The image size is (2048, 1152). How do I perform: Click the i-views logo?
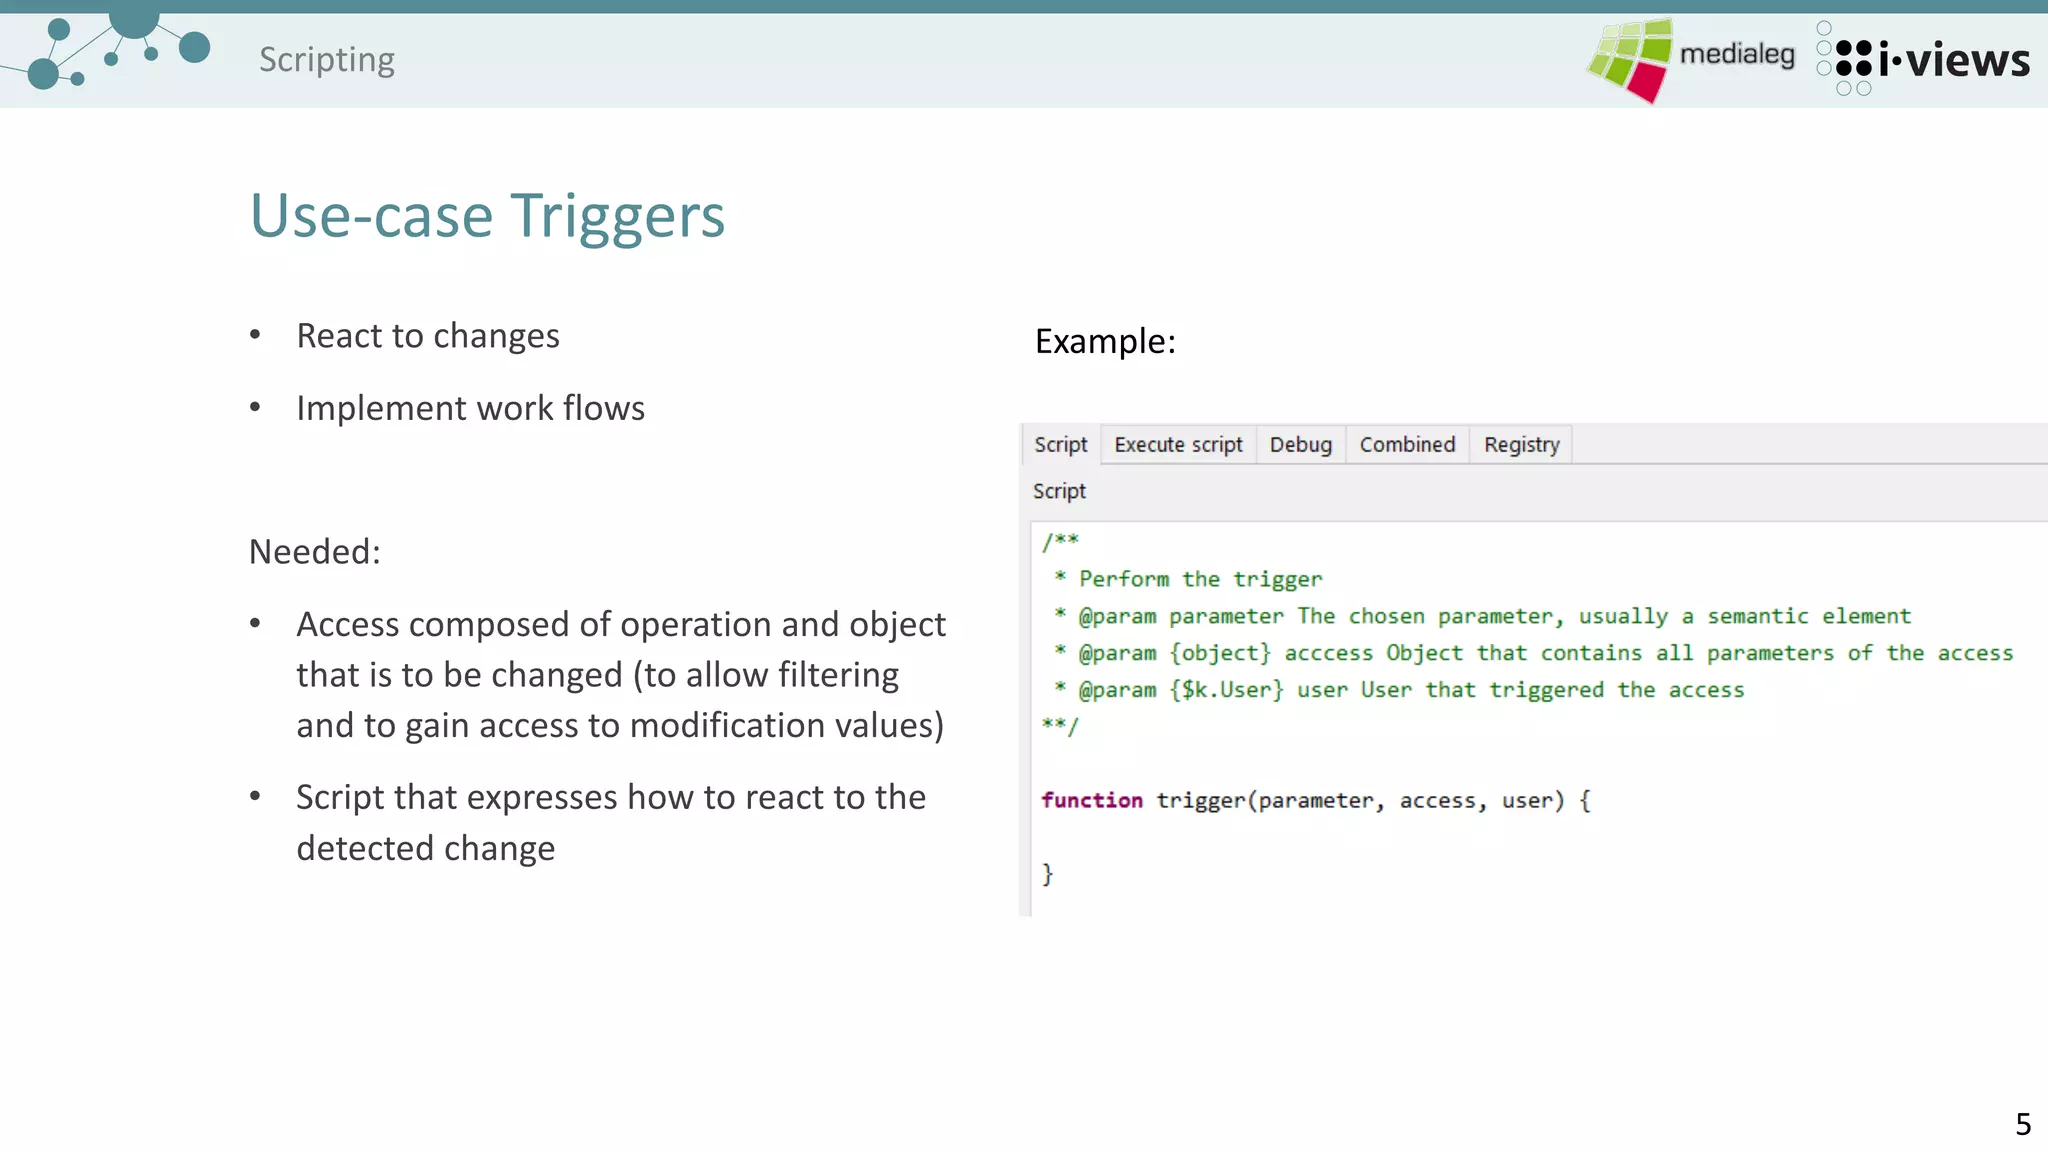pyautogui.click(x=1923, y=59)
